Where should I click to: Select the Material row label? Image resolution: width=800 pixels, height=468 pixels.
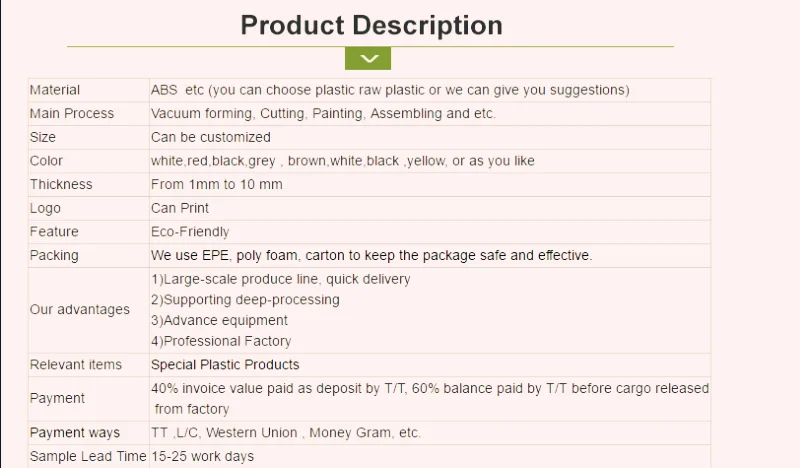(55, 90)
